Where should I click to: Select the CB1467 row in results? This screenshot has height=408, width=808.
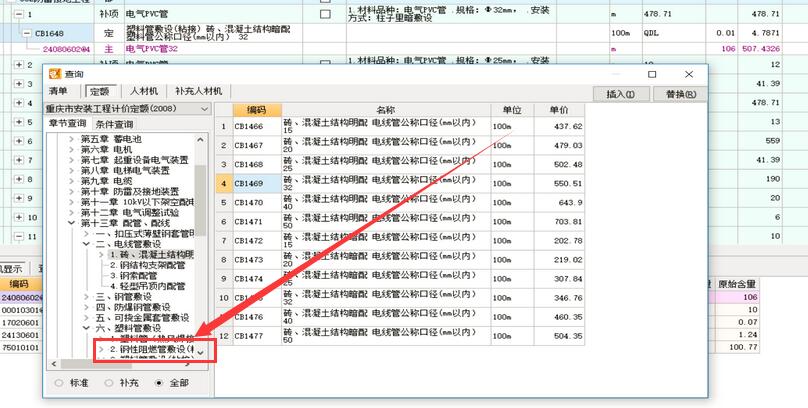(400, 145)
